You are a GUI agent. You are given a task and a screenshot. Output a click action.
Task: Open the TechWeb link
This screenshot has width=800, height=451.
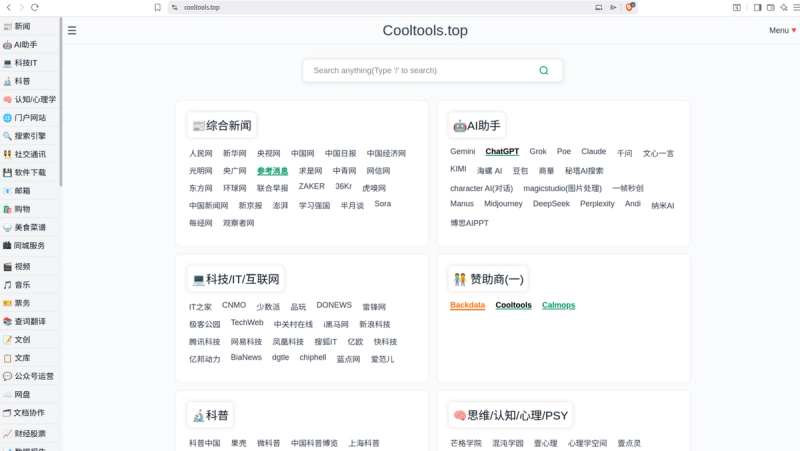(247, 322)
